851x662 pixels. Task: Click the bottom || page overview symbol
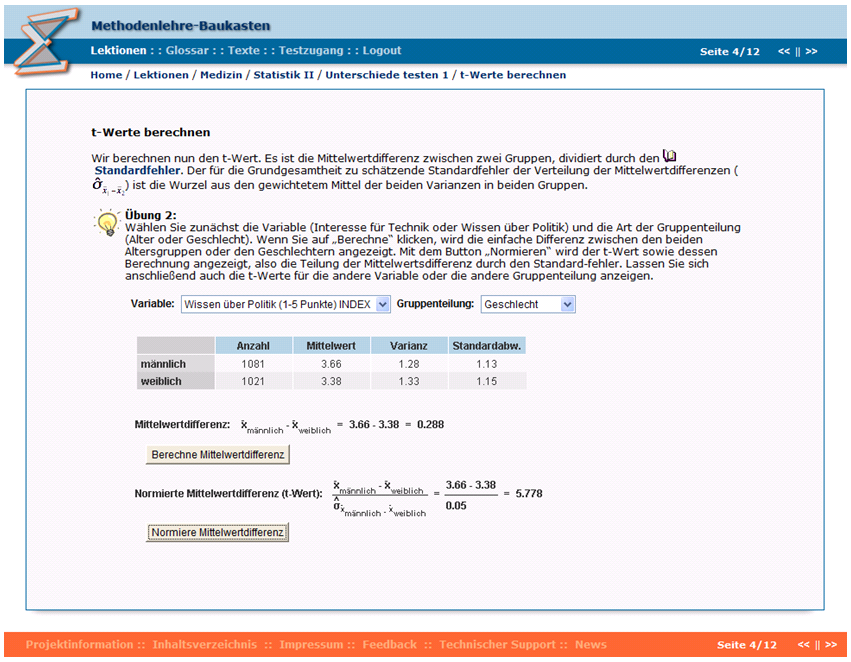tap(817, 645)
